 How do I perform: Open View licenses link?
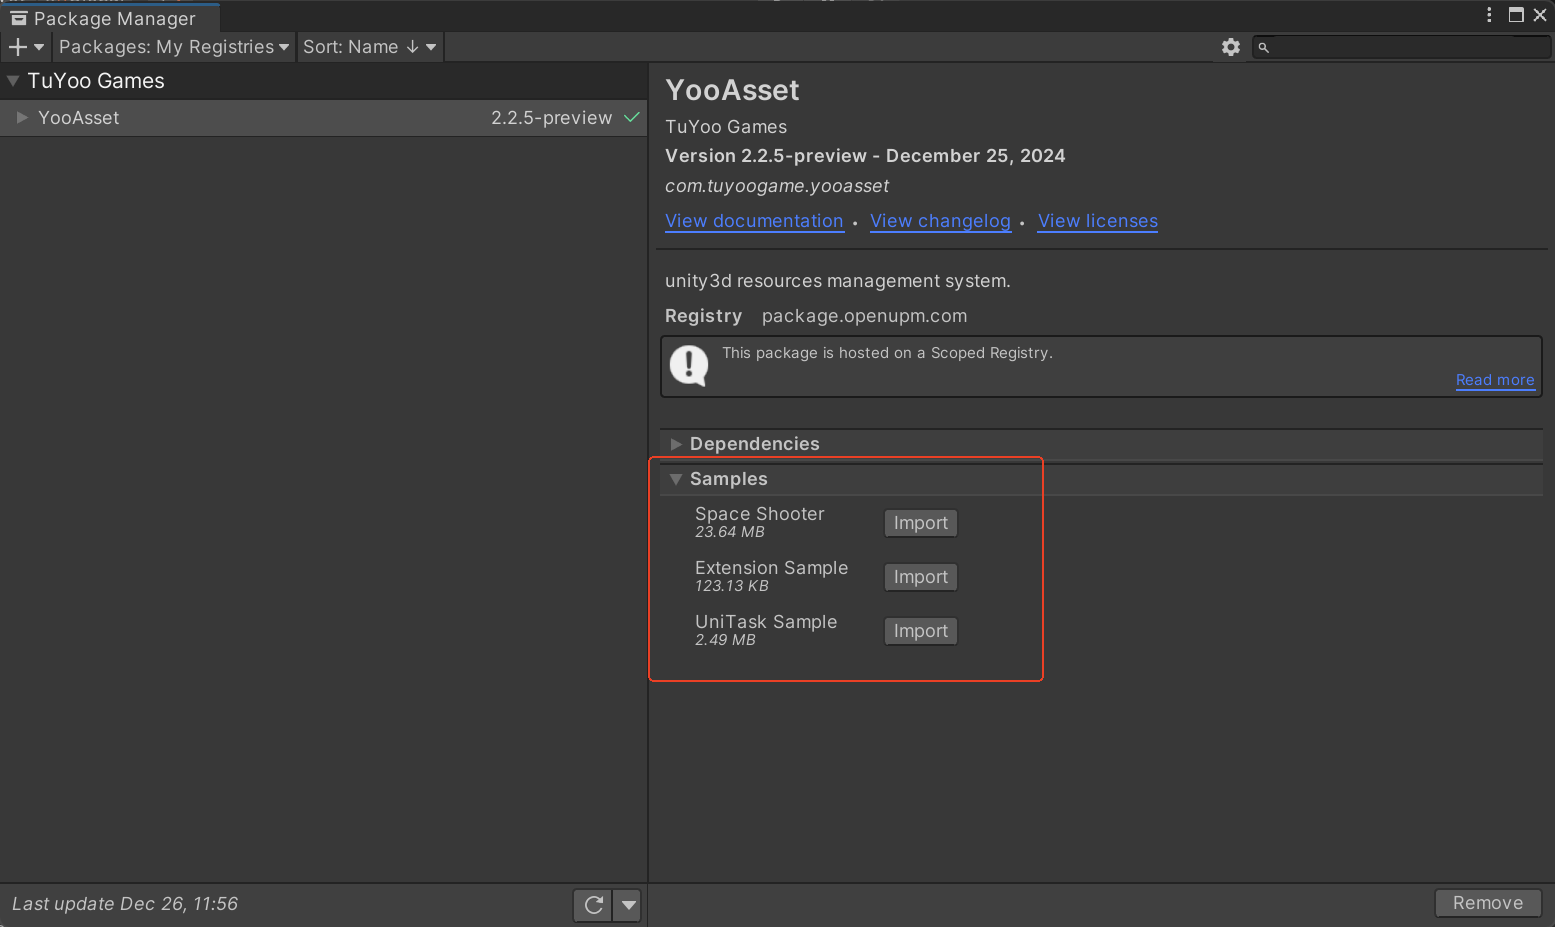click(x=1098, y=221)
